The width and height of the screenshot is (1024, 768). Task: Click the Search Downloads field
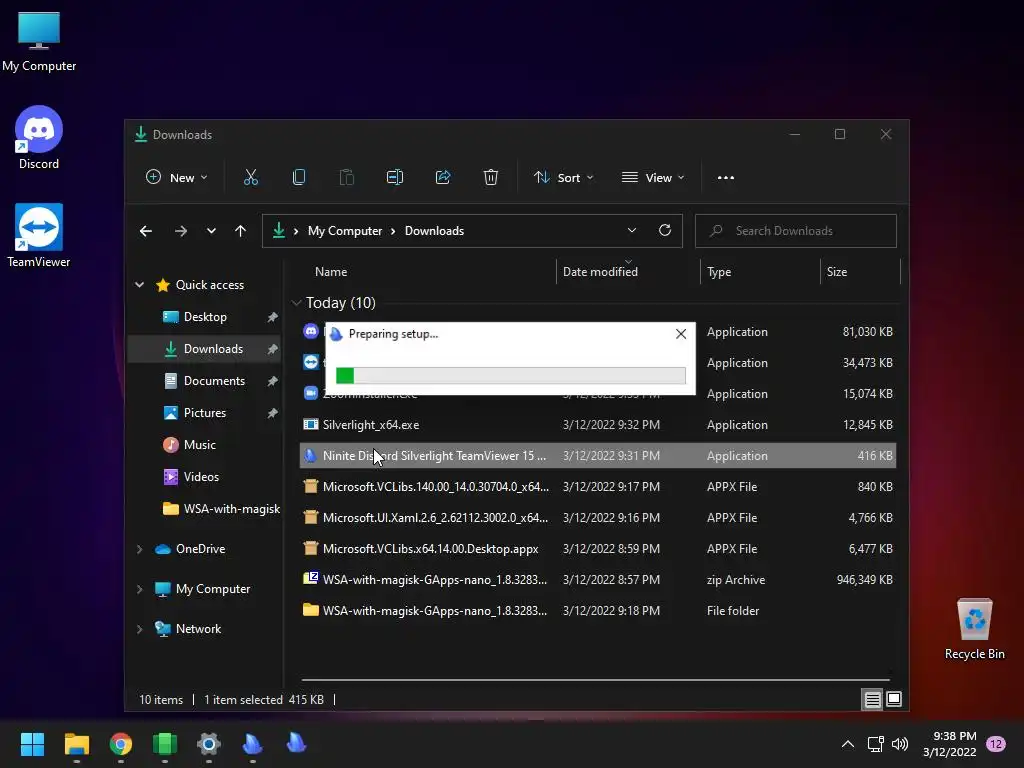point(795,231)
